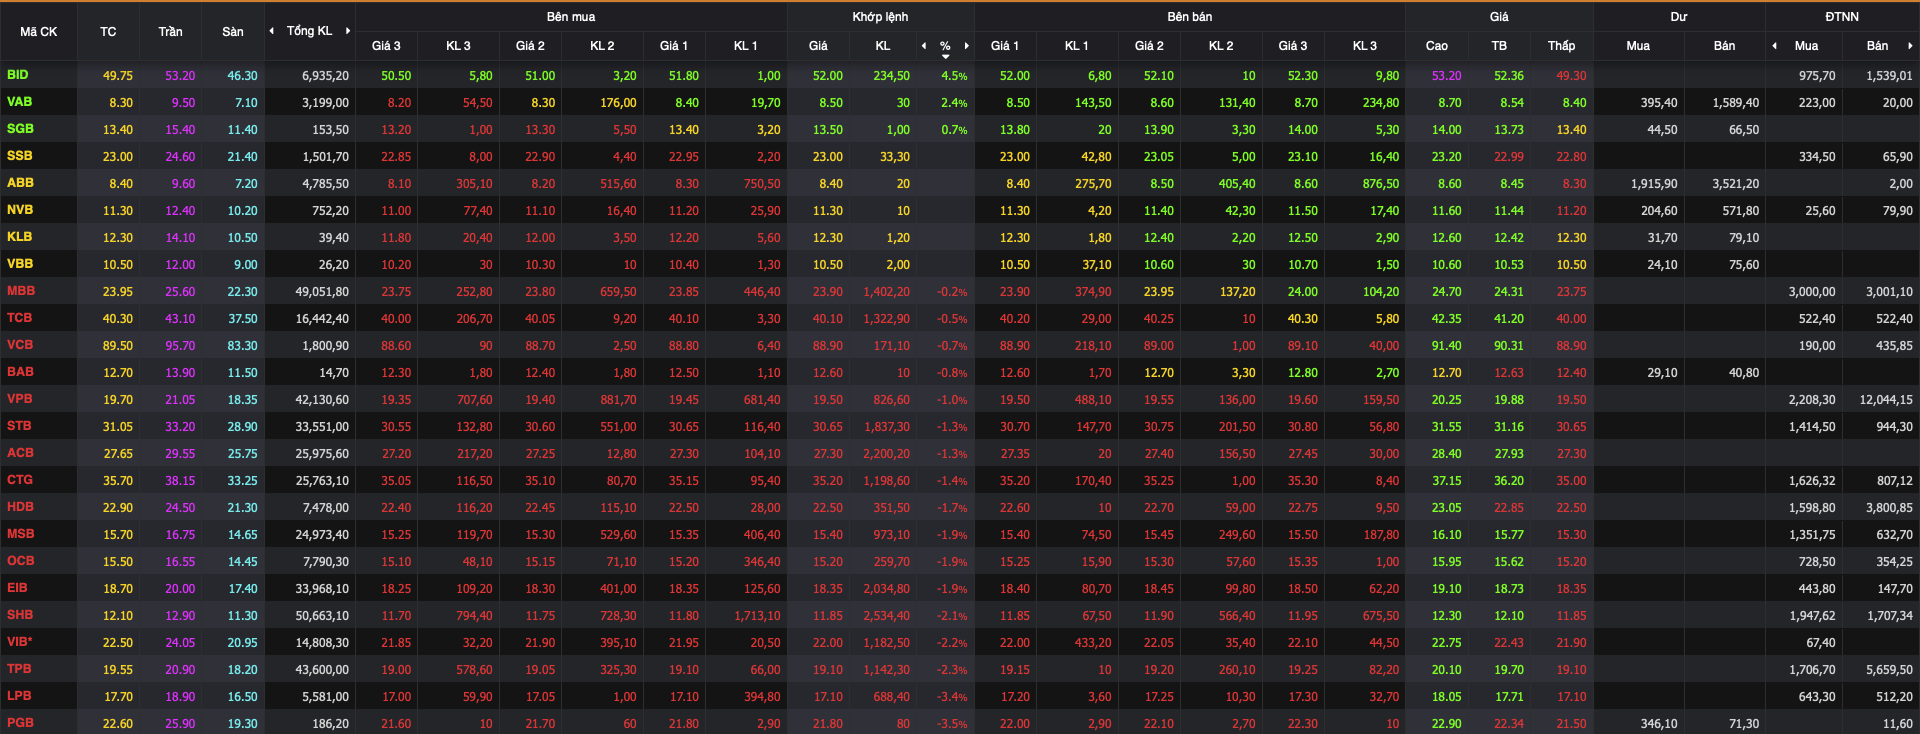Open the STB stock symbol

19,426
